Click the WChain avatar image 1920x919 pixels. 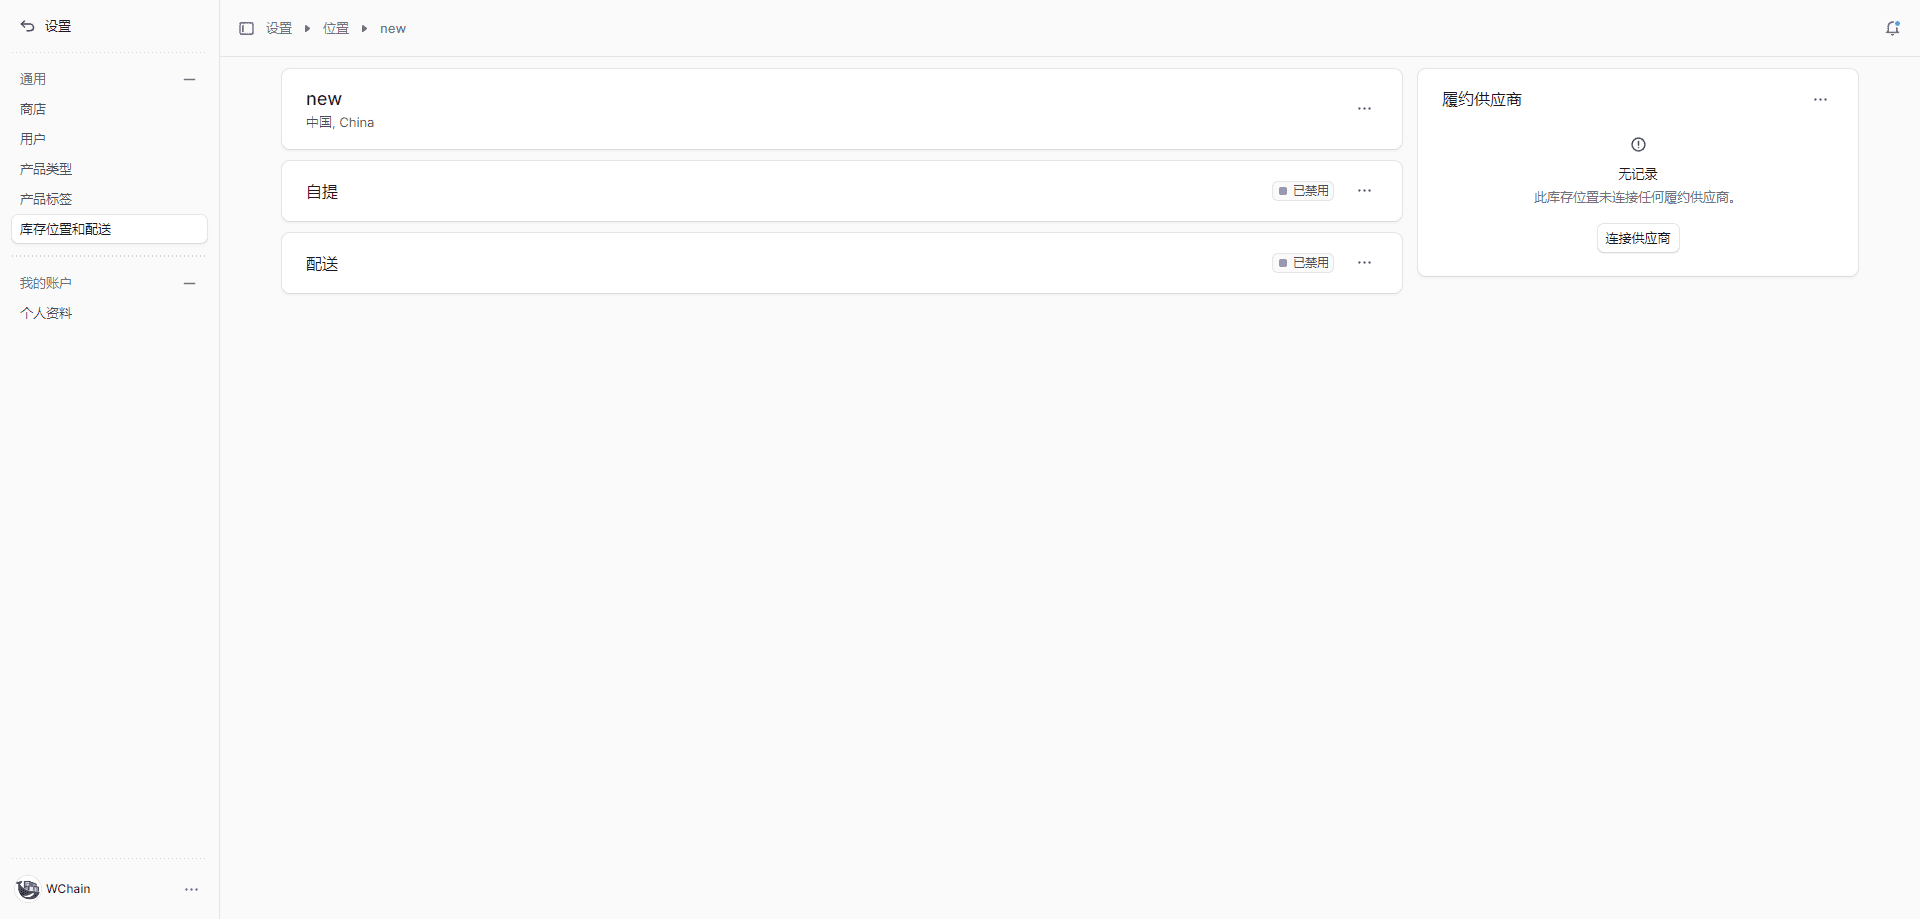point(28,889)
